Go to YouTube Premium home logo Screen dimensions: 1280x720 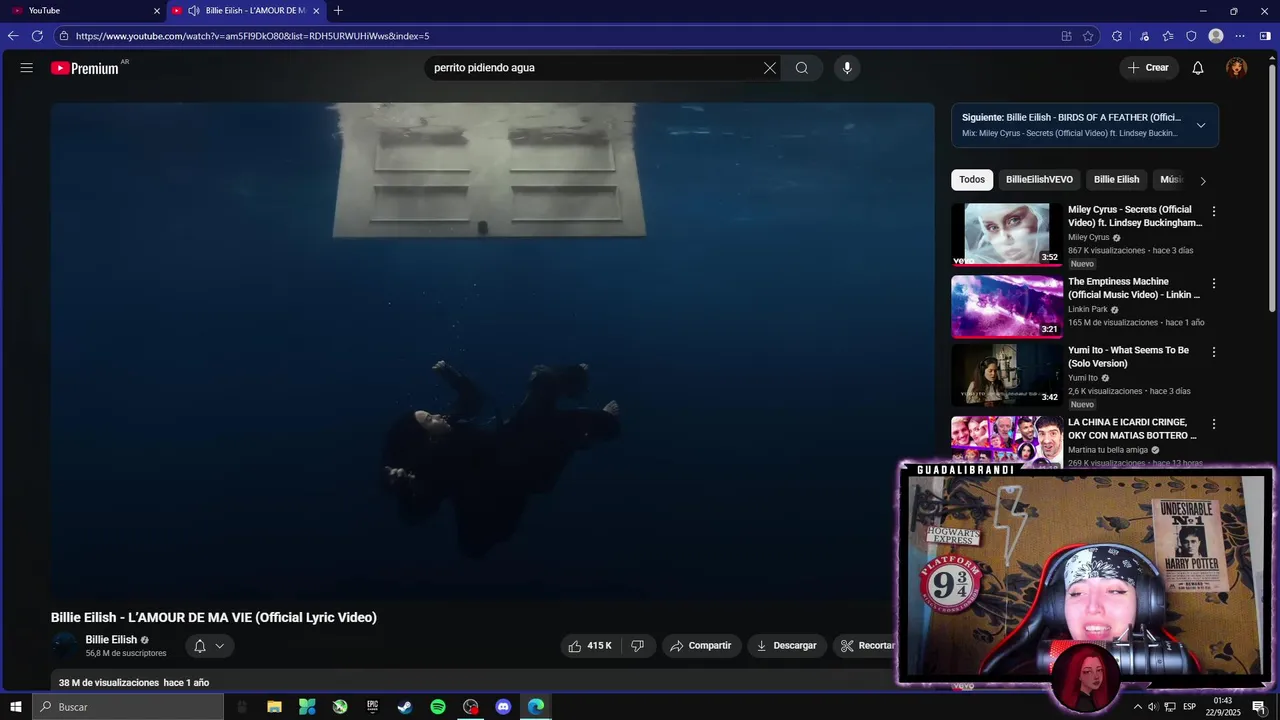tap(86, 68)
